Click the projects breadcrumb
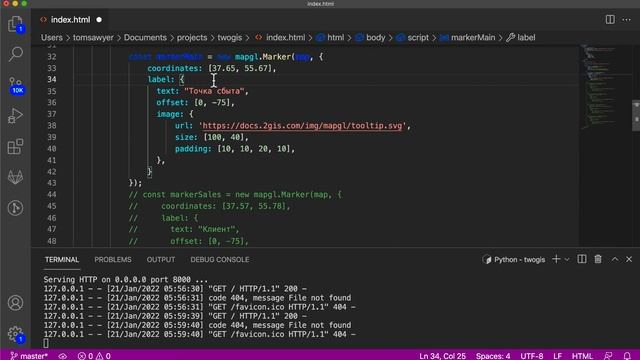 pyautogui.click(x=192, y=38)
